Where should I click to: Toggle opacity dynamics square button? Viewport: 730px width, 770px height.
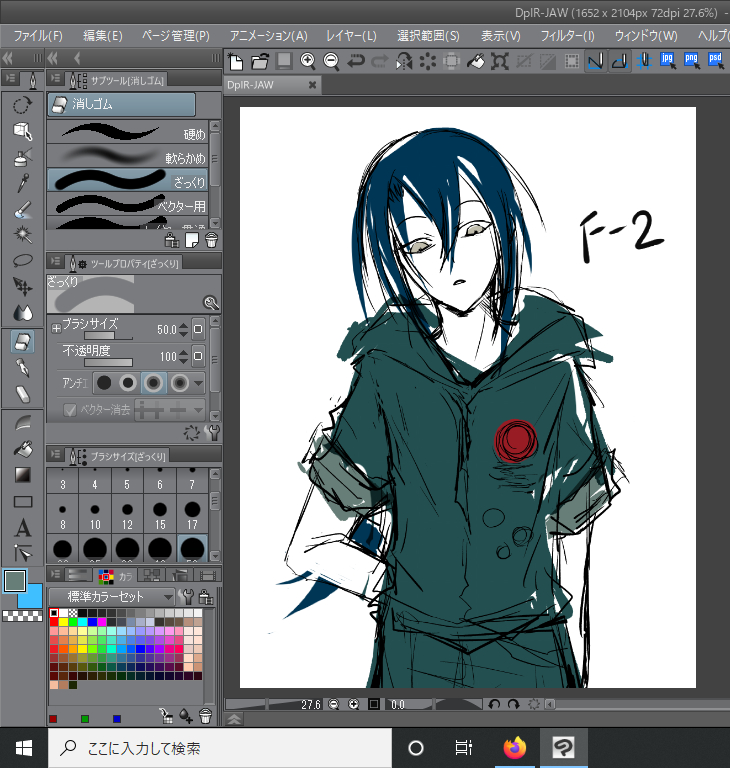(198, 356)
